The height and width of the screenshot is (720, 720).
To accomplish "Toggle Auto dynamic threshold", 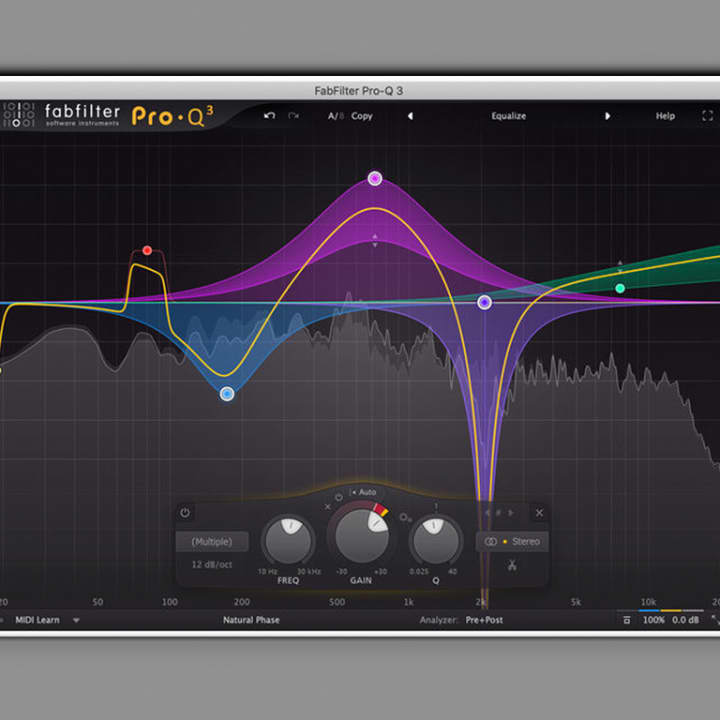I will point(364,492).
